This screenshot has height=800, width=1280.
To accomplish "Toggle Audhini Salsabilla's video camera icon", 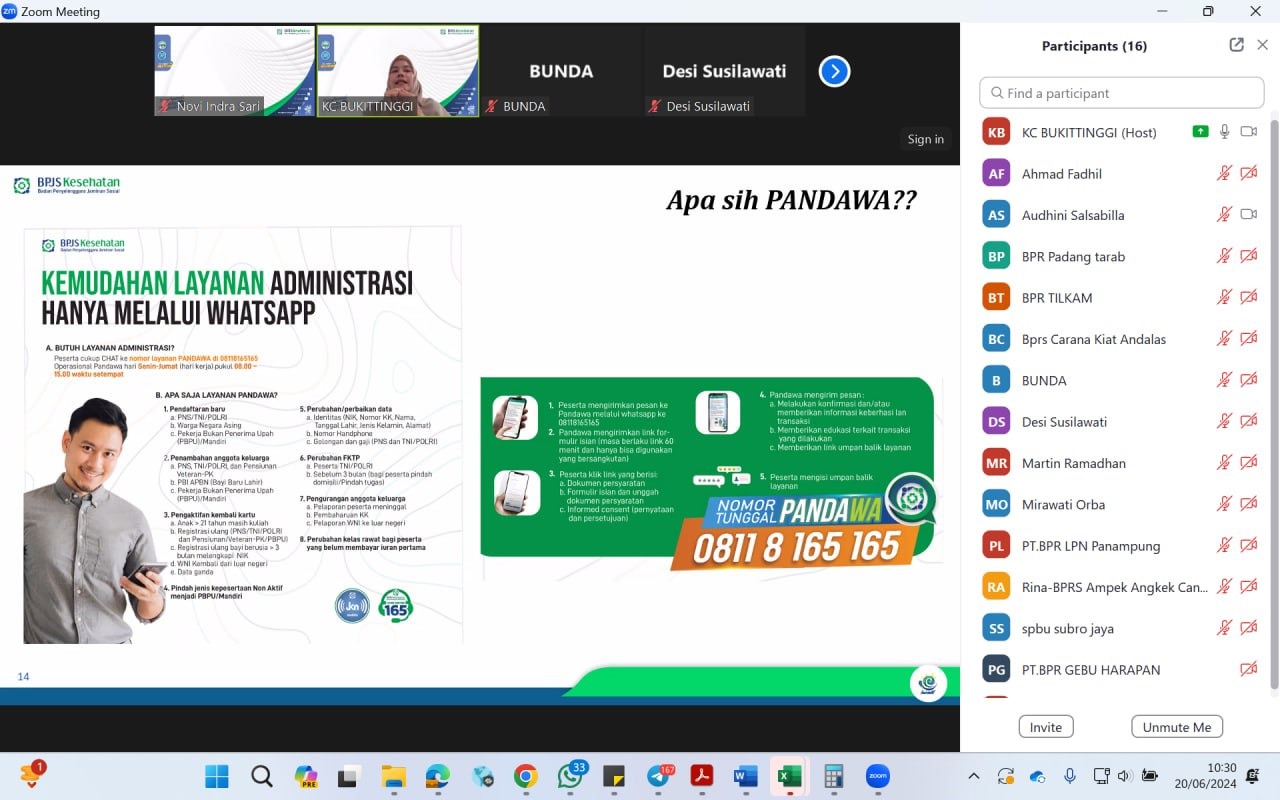I will click(x=1248, y=214).
